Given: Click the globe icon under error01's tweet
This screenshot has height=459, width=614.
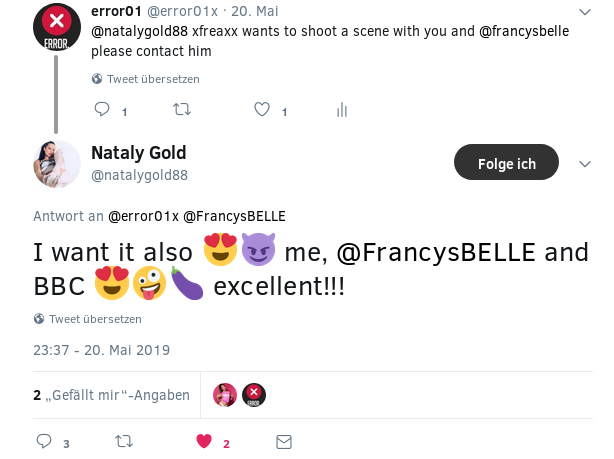Looking at the screenshot, I should click(97, 79).
